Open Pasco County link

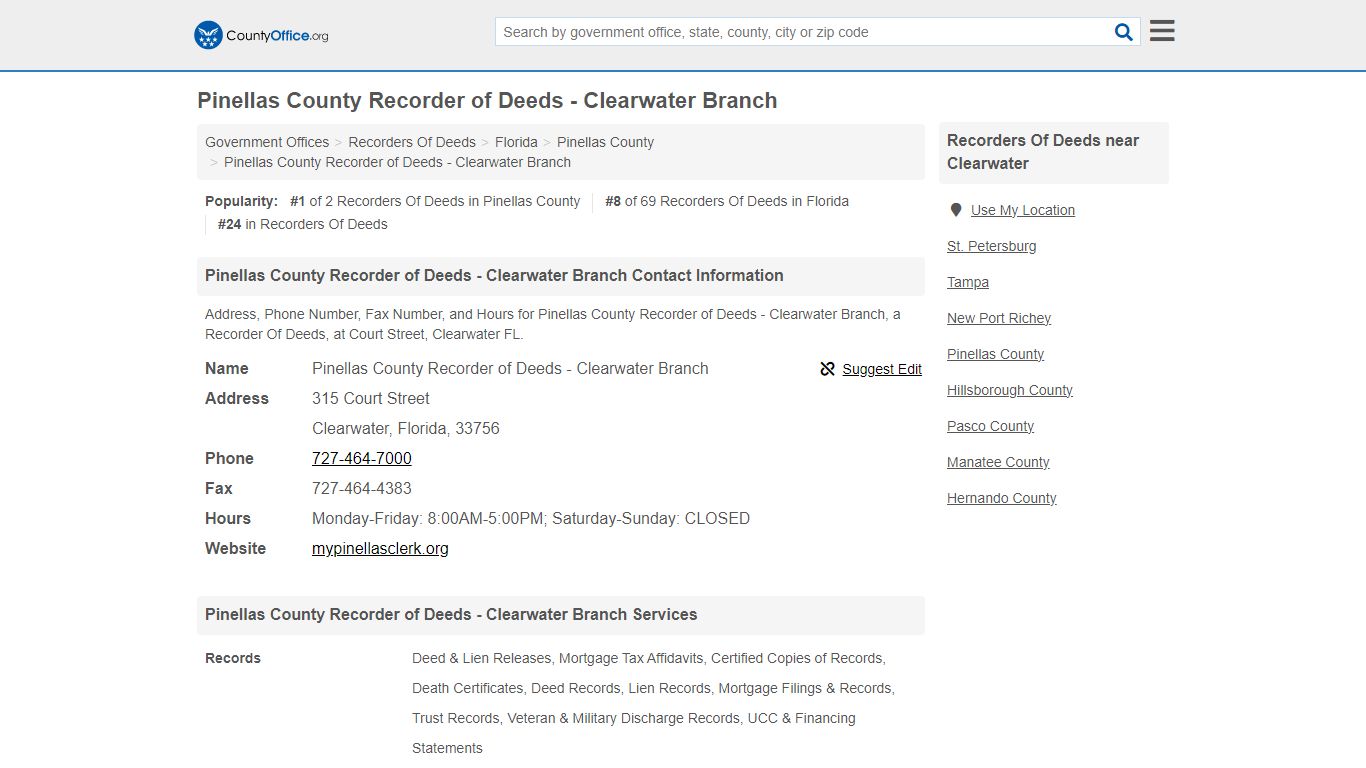pyautogui.click(x=990, y=426)
